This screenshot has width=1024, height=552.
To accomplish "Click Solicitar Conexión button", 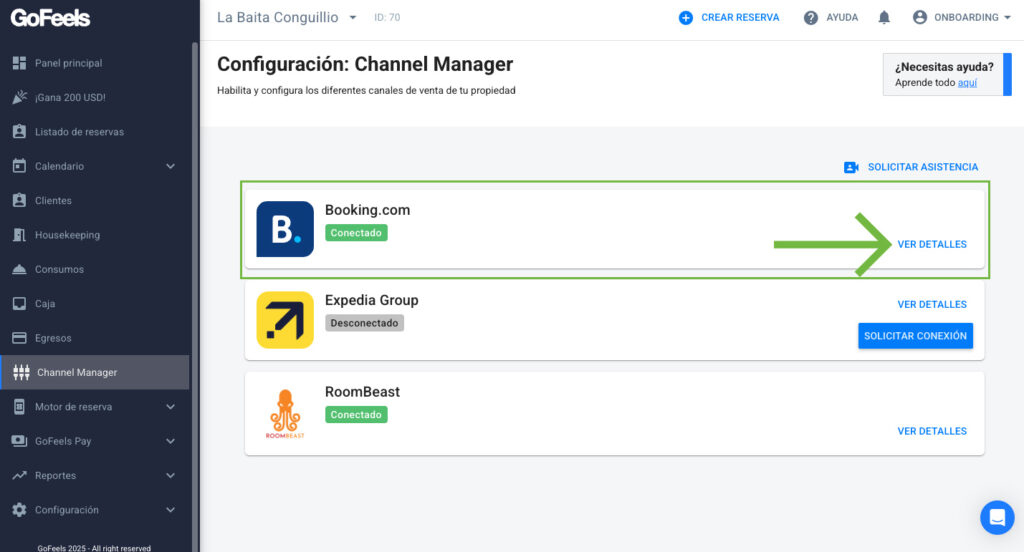I will 915,336.
